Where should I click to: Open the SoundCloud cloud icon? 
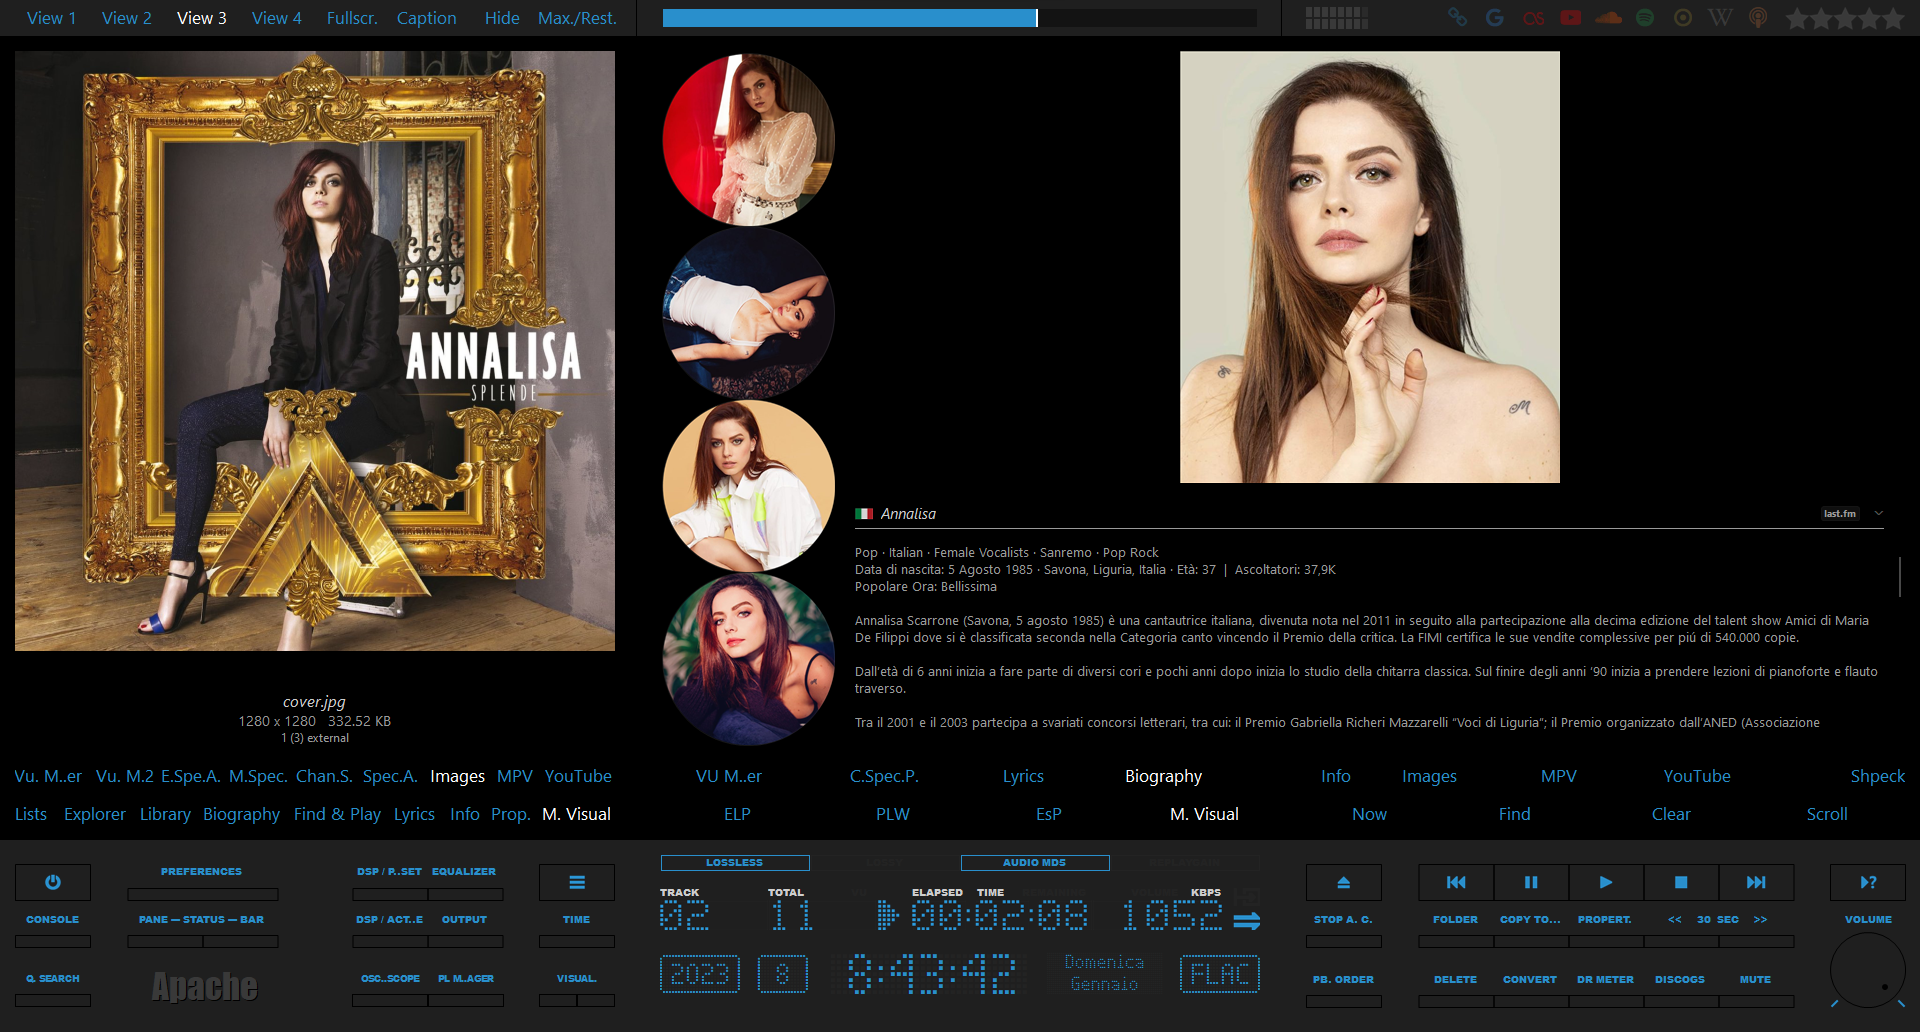(x=1609, y=17)
